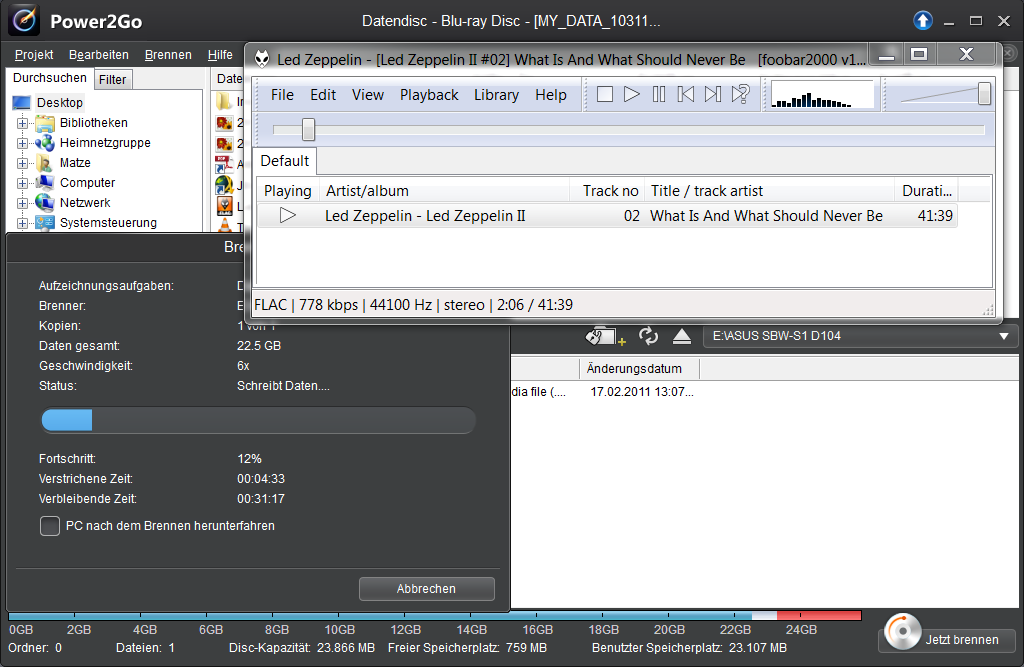Screen dimensions: 1024x667
Task: Open foobar2000 Playback menu
Action: pyautogui.click(x=429, y=95)
